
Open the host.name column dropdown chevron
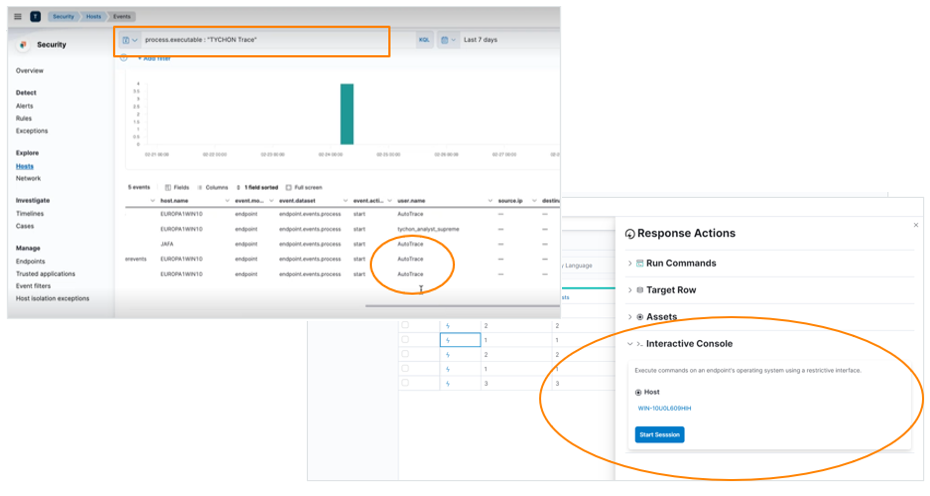[x=227, y=201]
